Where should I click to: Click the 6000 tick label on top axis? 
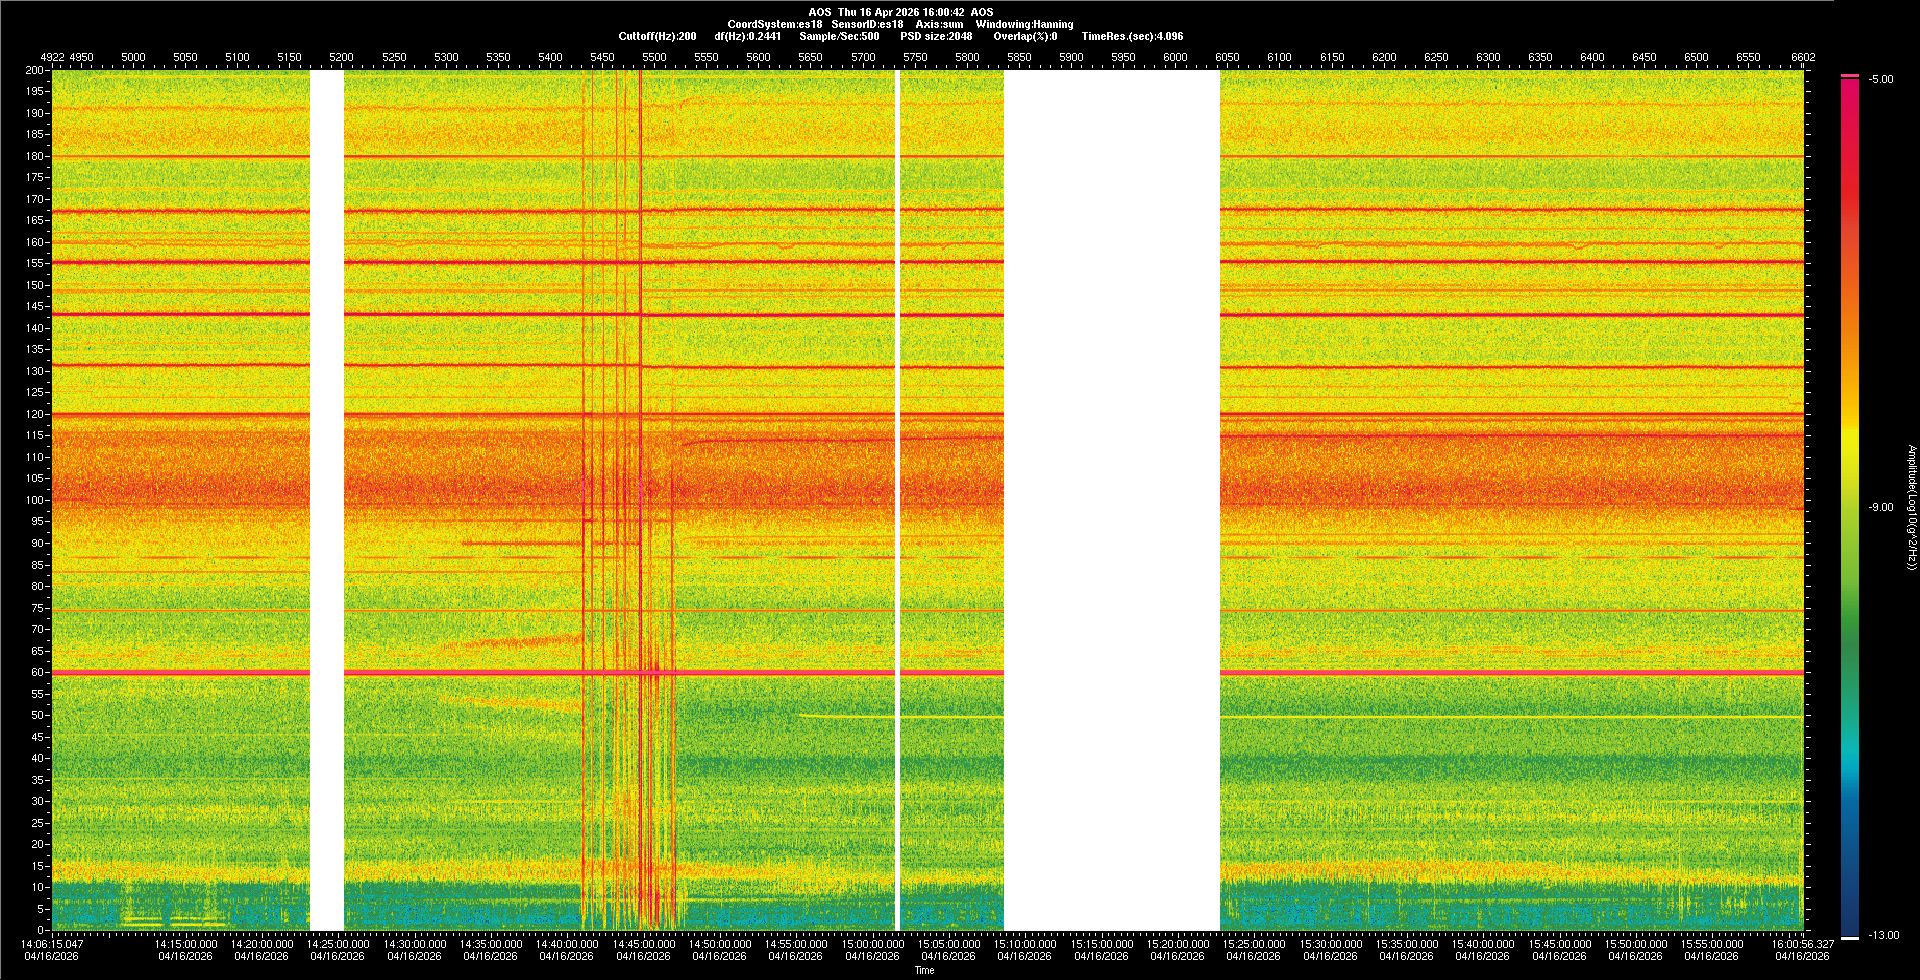pos(1175,57)
